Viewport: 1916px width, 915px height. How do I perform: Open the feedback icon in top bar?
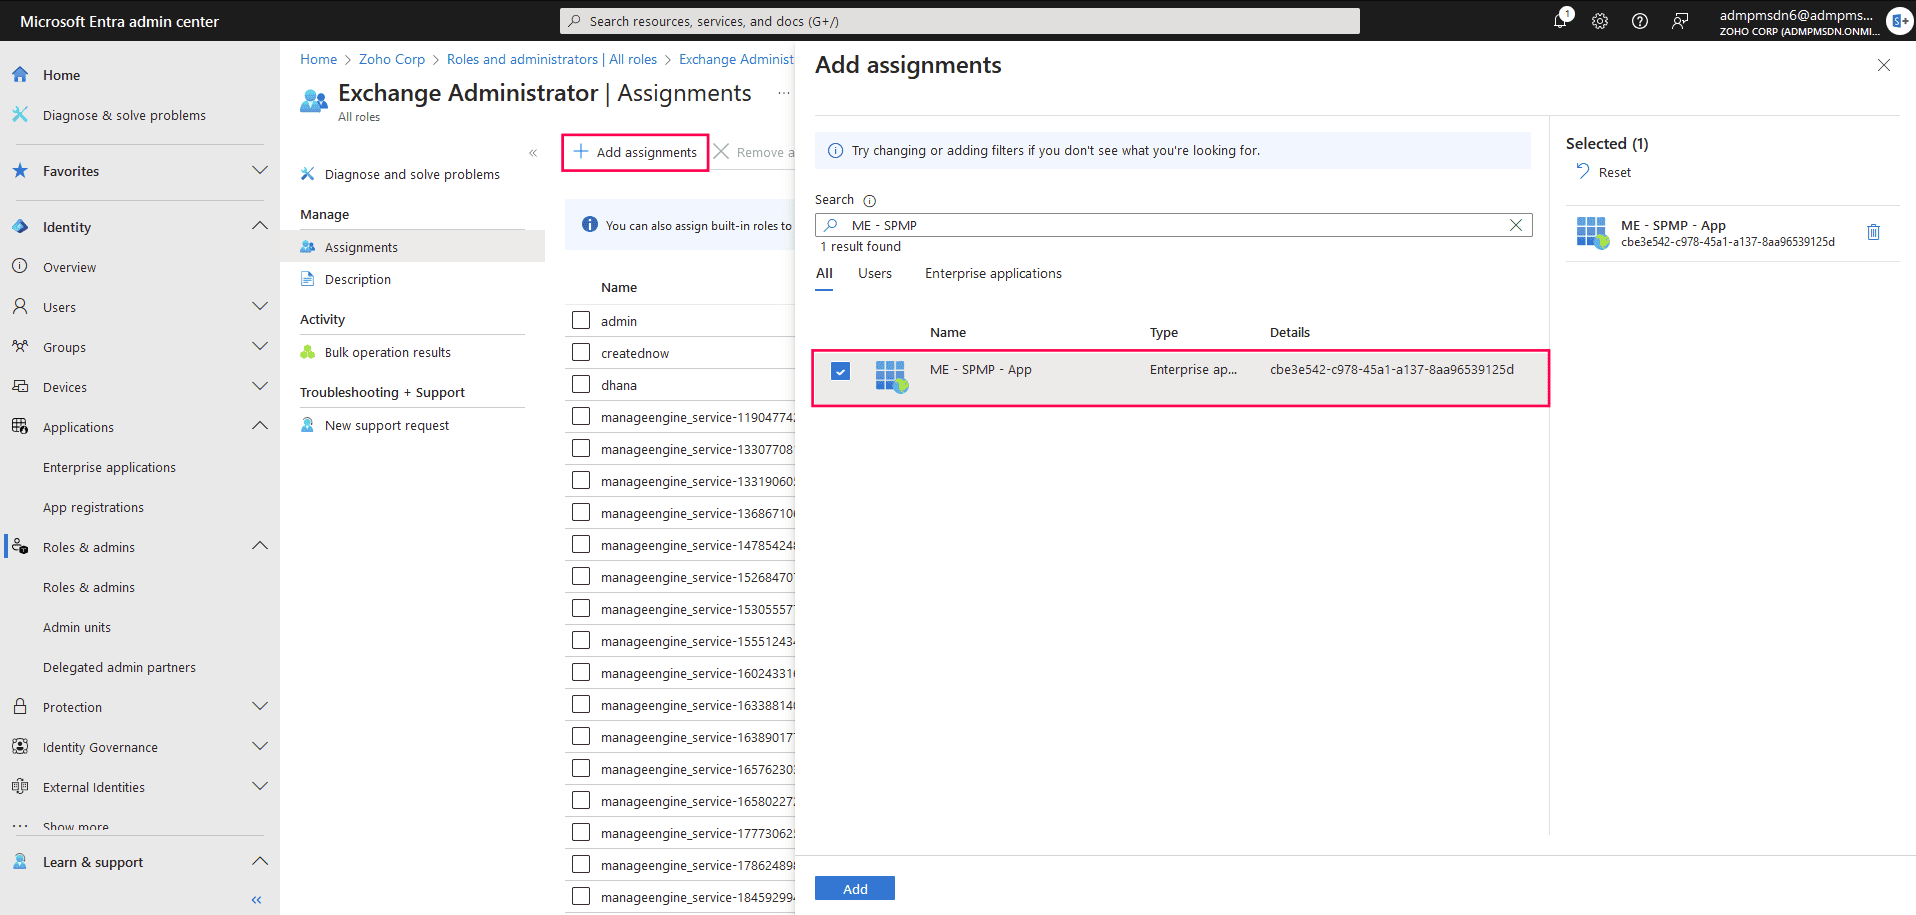click(x=1680, y=21)
